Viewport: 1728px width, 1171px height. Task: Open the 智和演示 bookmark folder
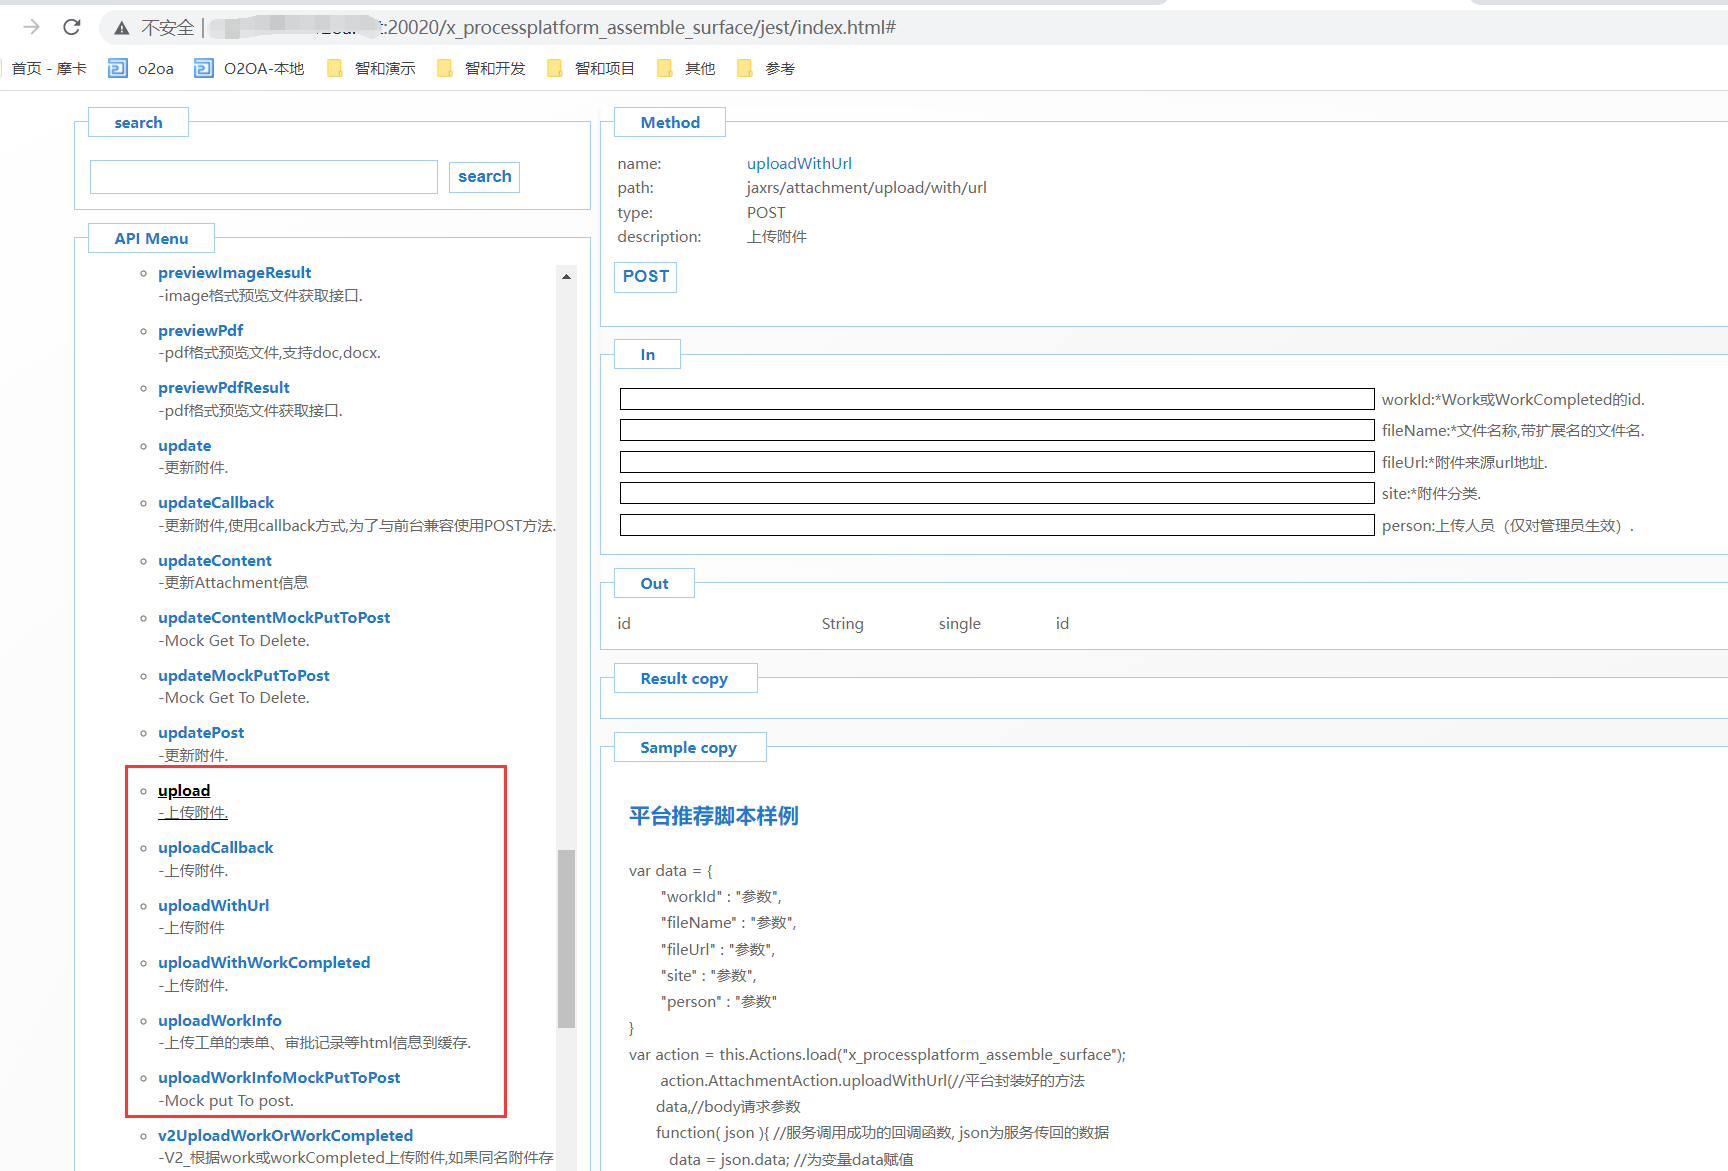pyautogui.click(x=372, y=68)
